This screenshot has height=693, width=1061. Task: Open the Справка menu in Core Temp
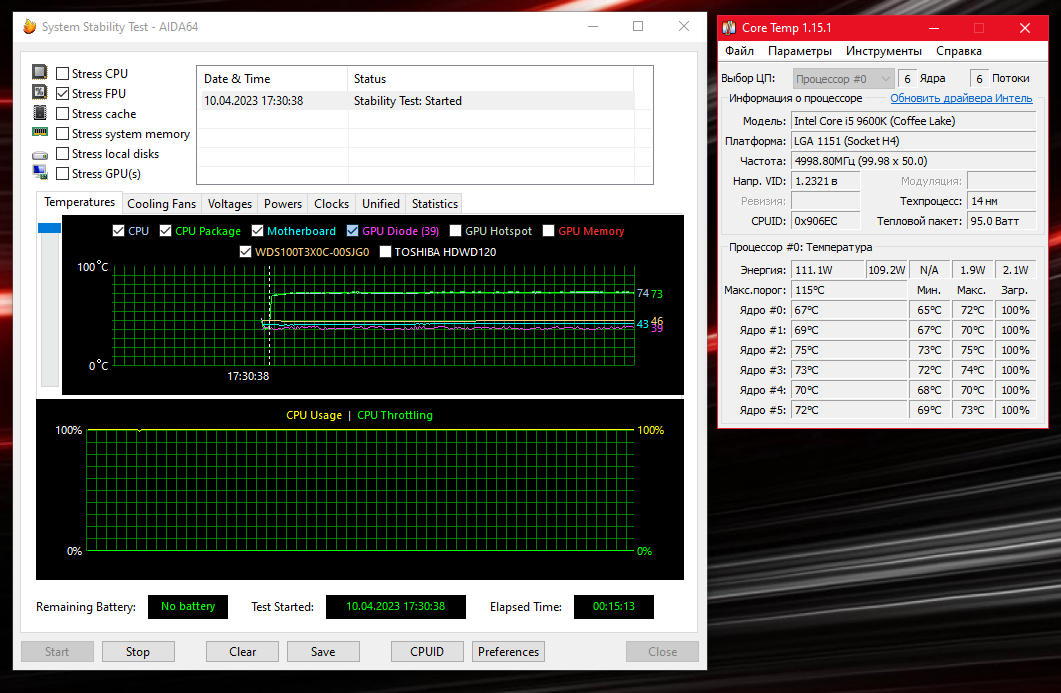click(959, 51)
